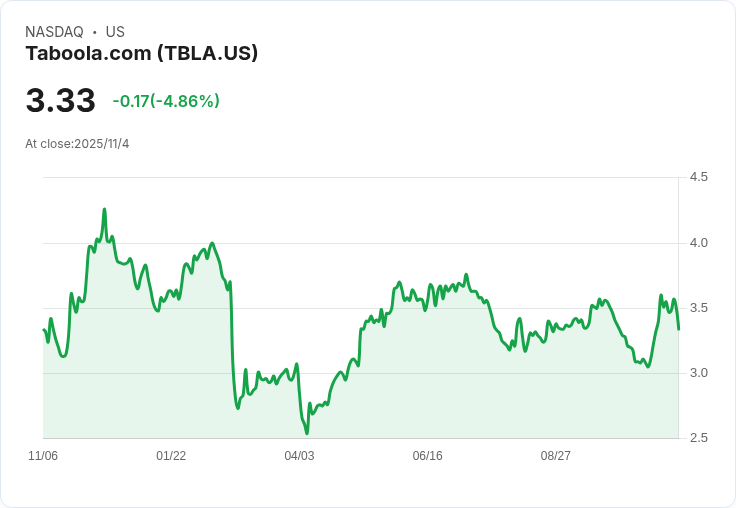
Task: Select the 01/22 date on the x-axis
Action: (x=171, y=456)
